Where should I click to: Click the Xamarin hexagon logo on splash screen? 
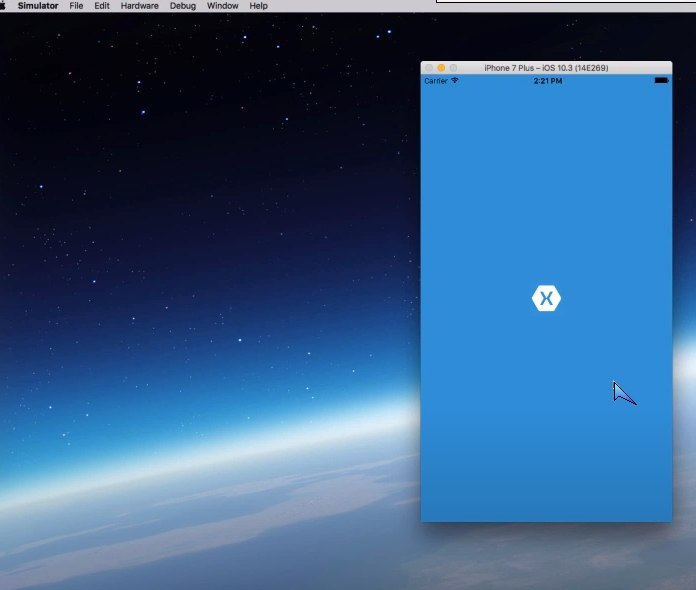[x=546, y=298]
